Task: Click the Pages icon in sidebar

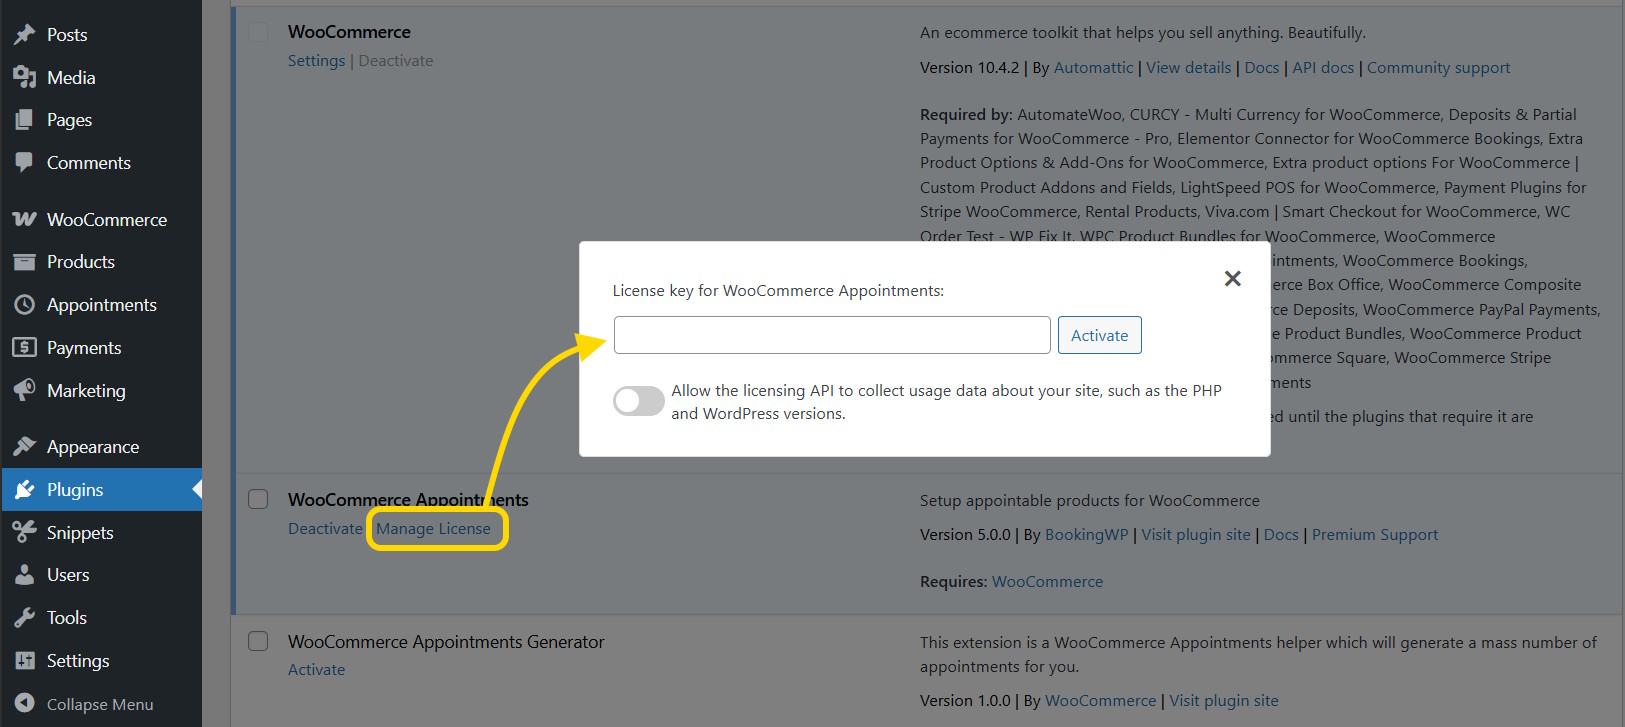Action: click(x=25, y=120)
